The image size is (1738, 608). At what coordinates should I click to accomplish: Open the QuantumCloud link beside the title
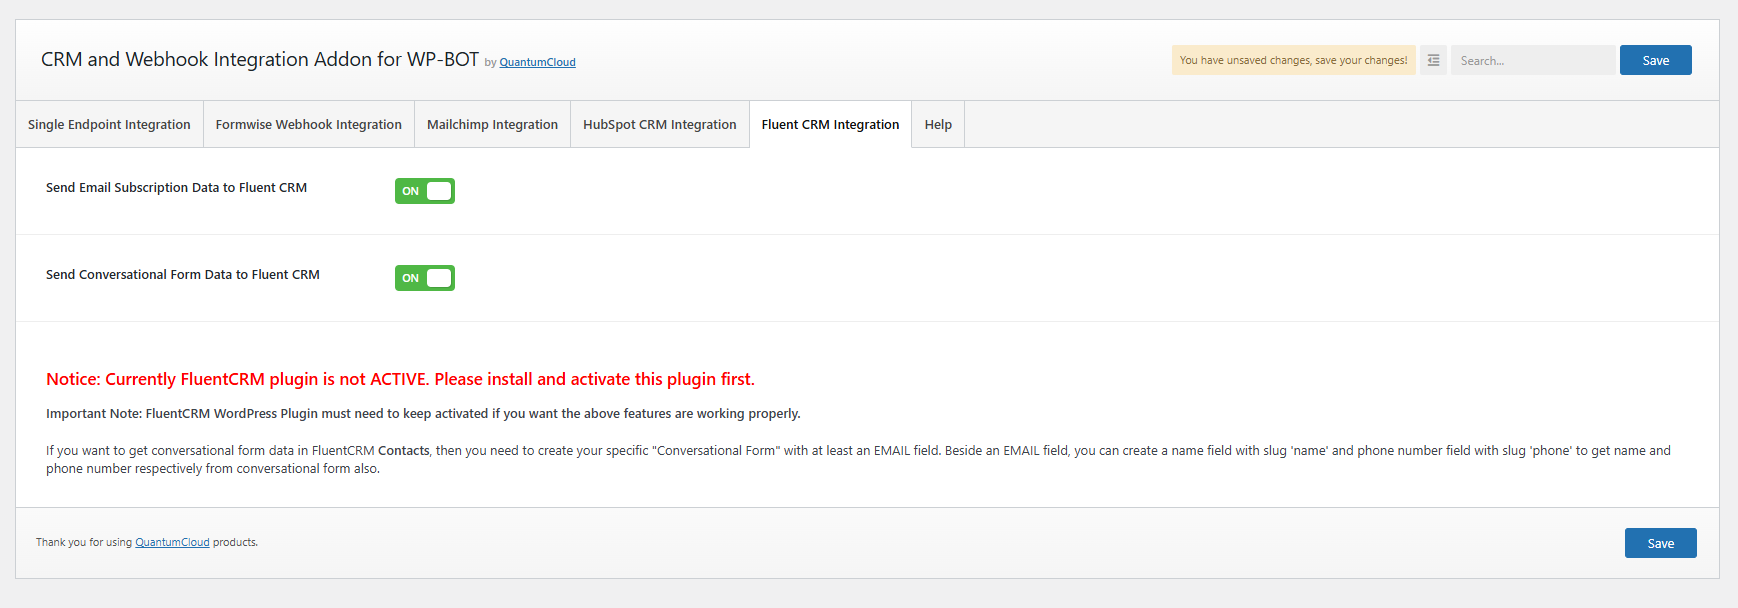click(x=537, y=62)
